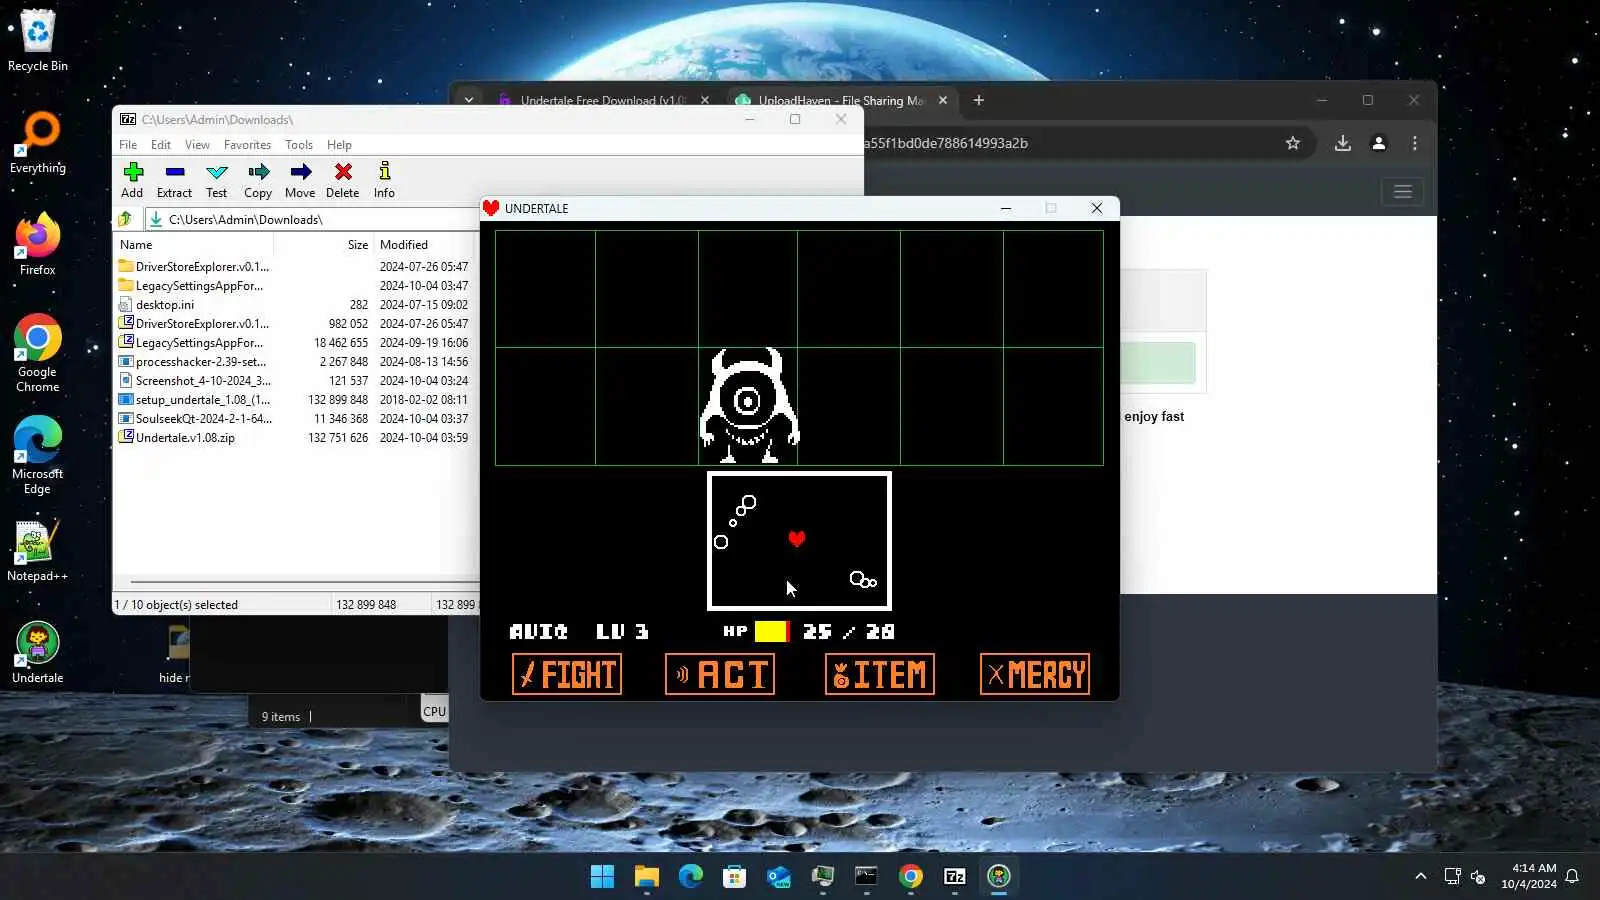1600x900 pixels.
Task: Switch to the UploadHaven browser tab
Action: [841, 101]
